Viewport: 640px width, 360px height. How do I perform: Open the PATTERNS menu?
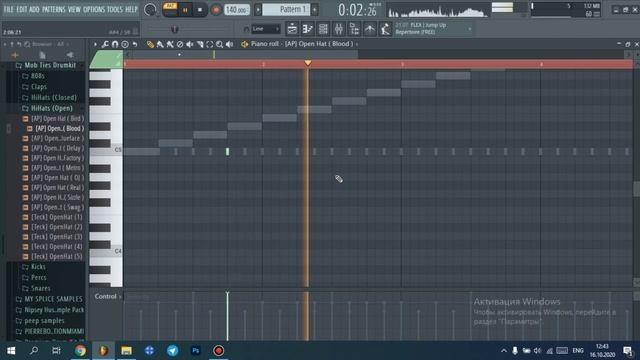pos(53,9)
